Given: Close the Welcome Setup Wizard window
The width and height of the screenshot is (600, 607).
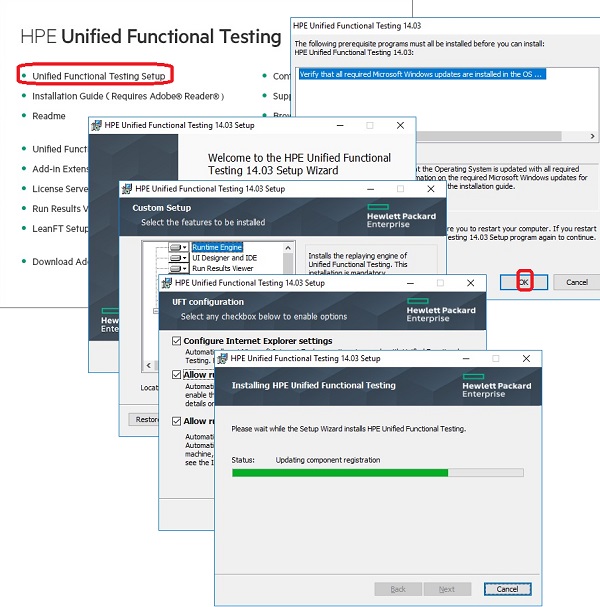Looking at the screenshot, I should pyautogui.click(x=400, y=125).
